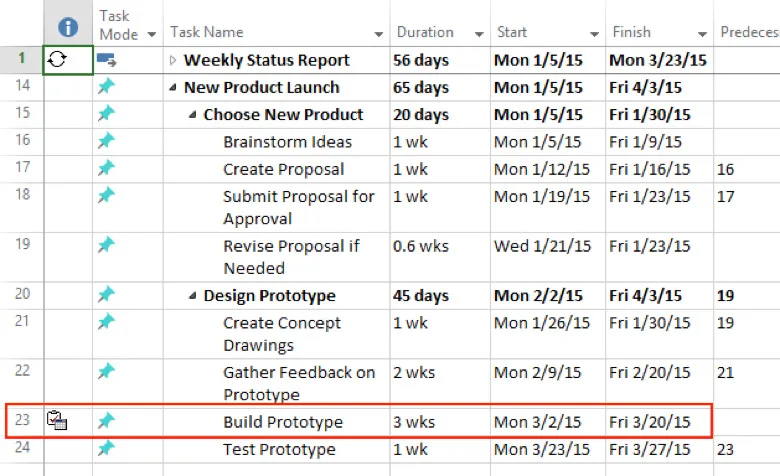Select the row 23 header number
The width and height of the screenshot is (780, 476).
point(23,421)
